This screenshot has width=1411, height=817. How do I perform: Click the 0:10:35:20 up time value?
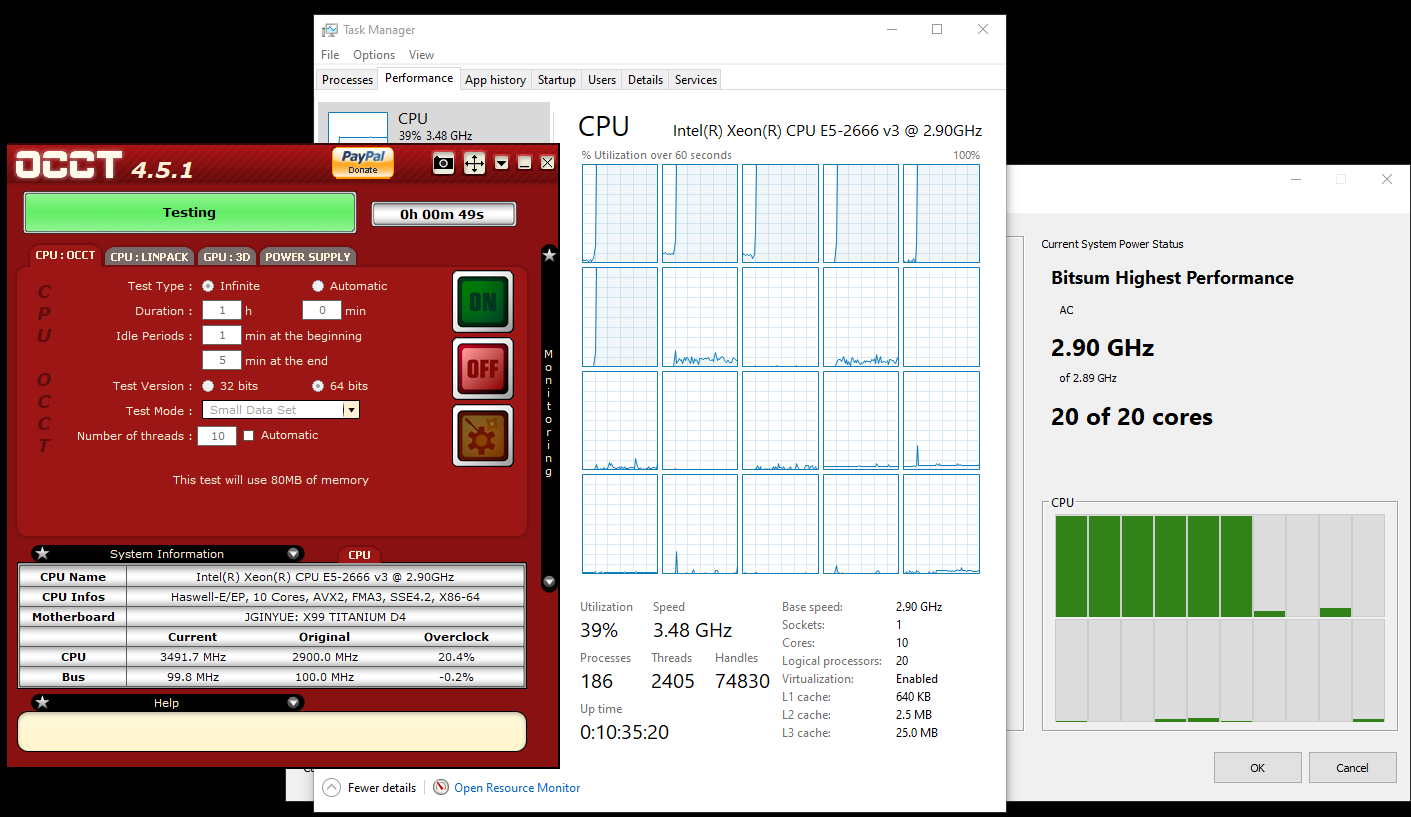625,732
